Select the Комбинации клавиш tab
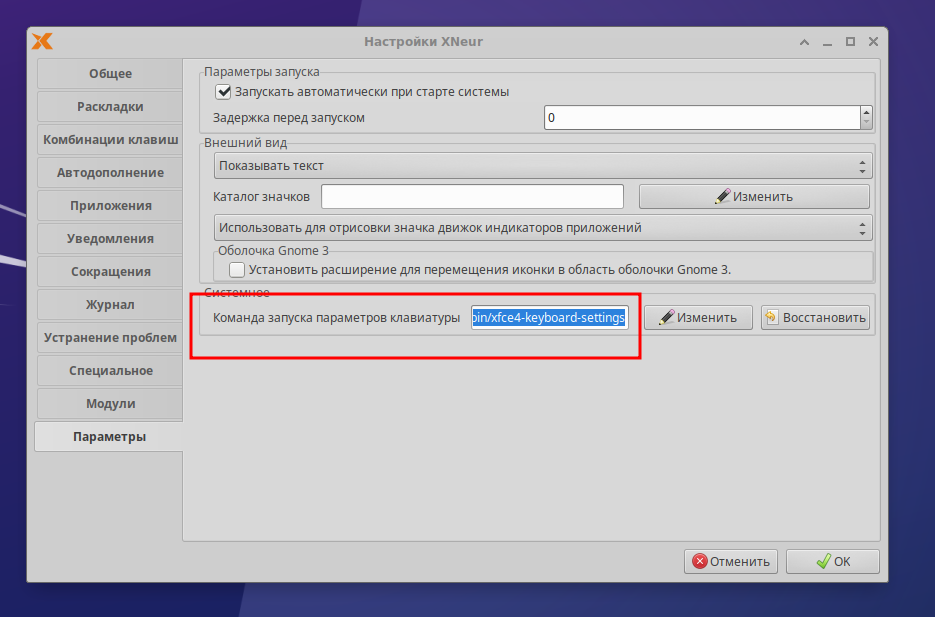 108,139
